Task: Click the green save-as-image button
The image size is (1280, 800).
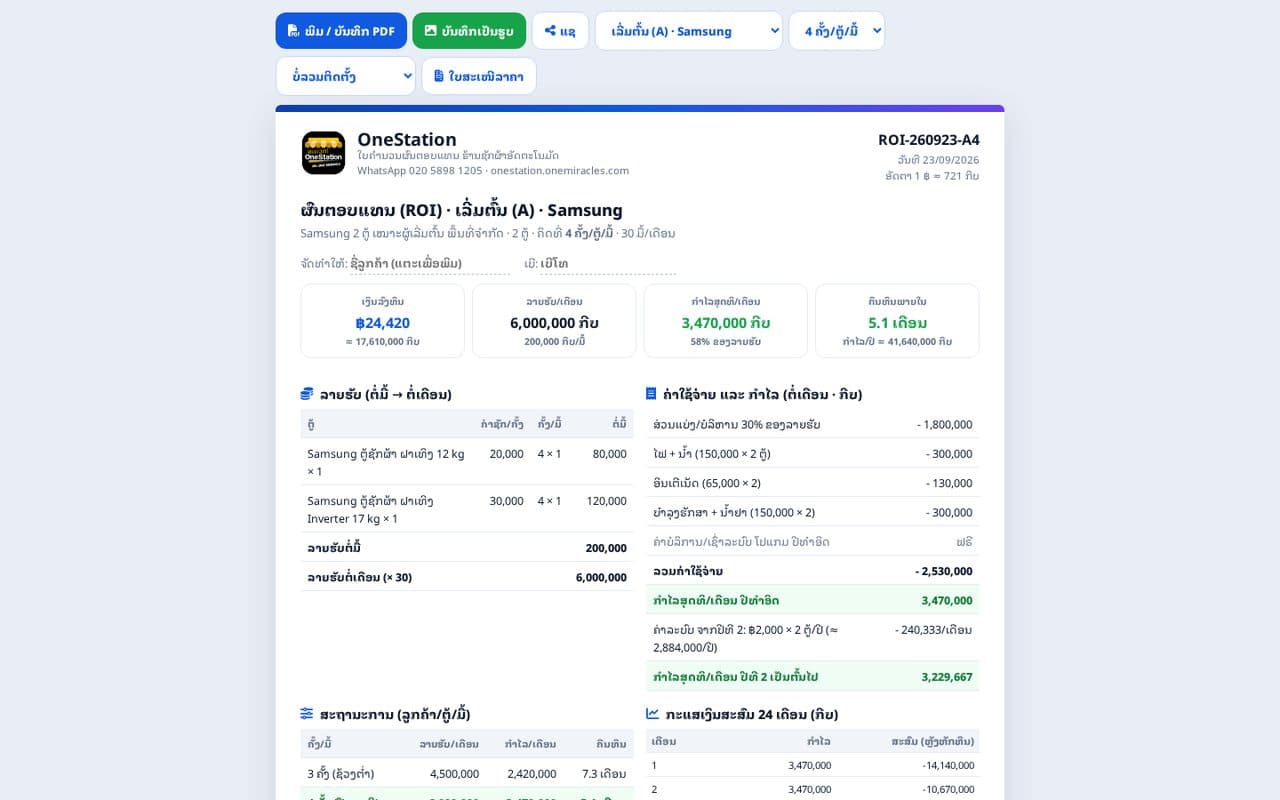Action: [469, 31]
